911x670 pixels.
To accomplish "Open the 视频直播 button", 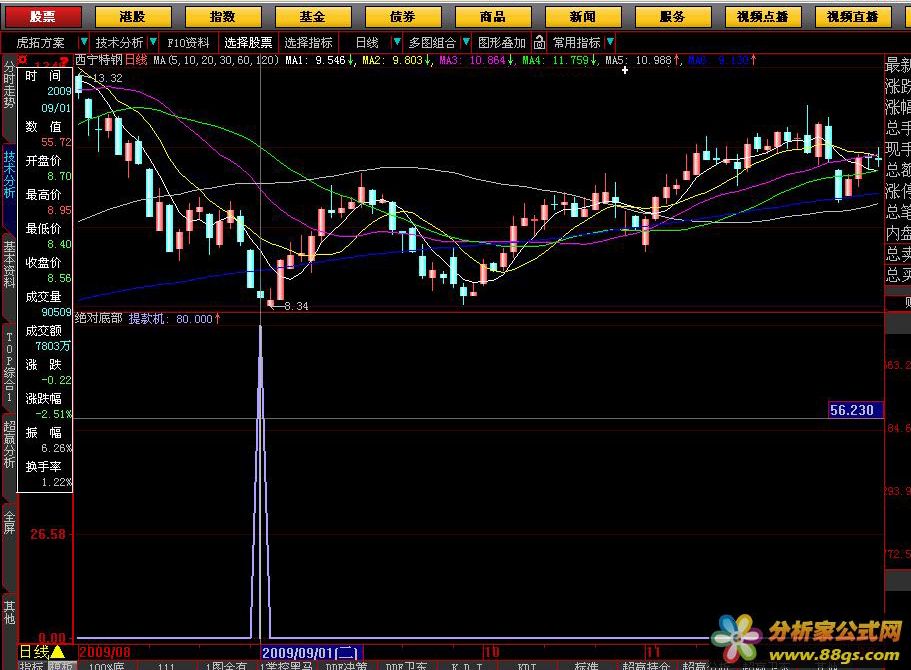I will (852, 17).
